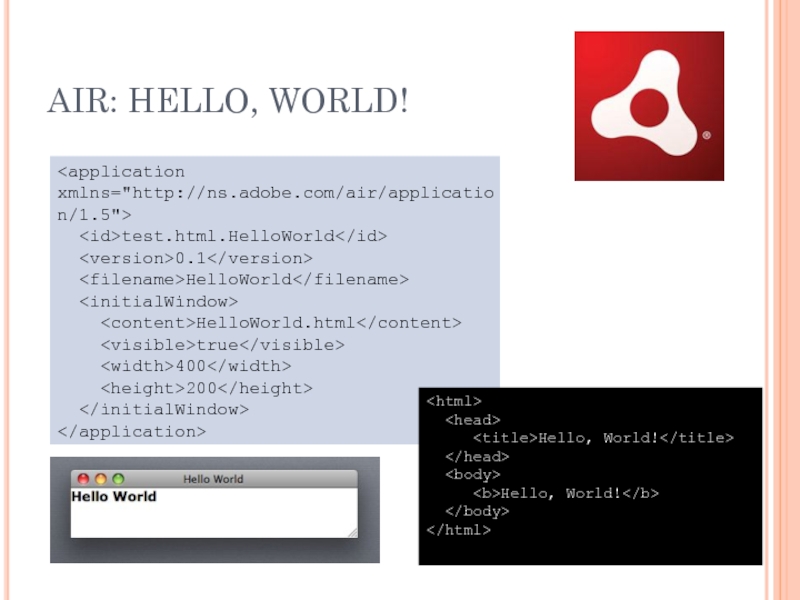Click the '</html>' closing tag

coord(459,530)
